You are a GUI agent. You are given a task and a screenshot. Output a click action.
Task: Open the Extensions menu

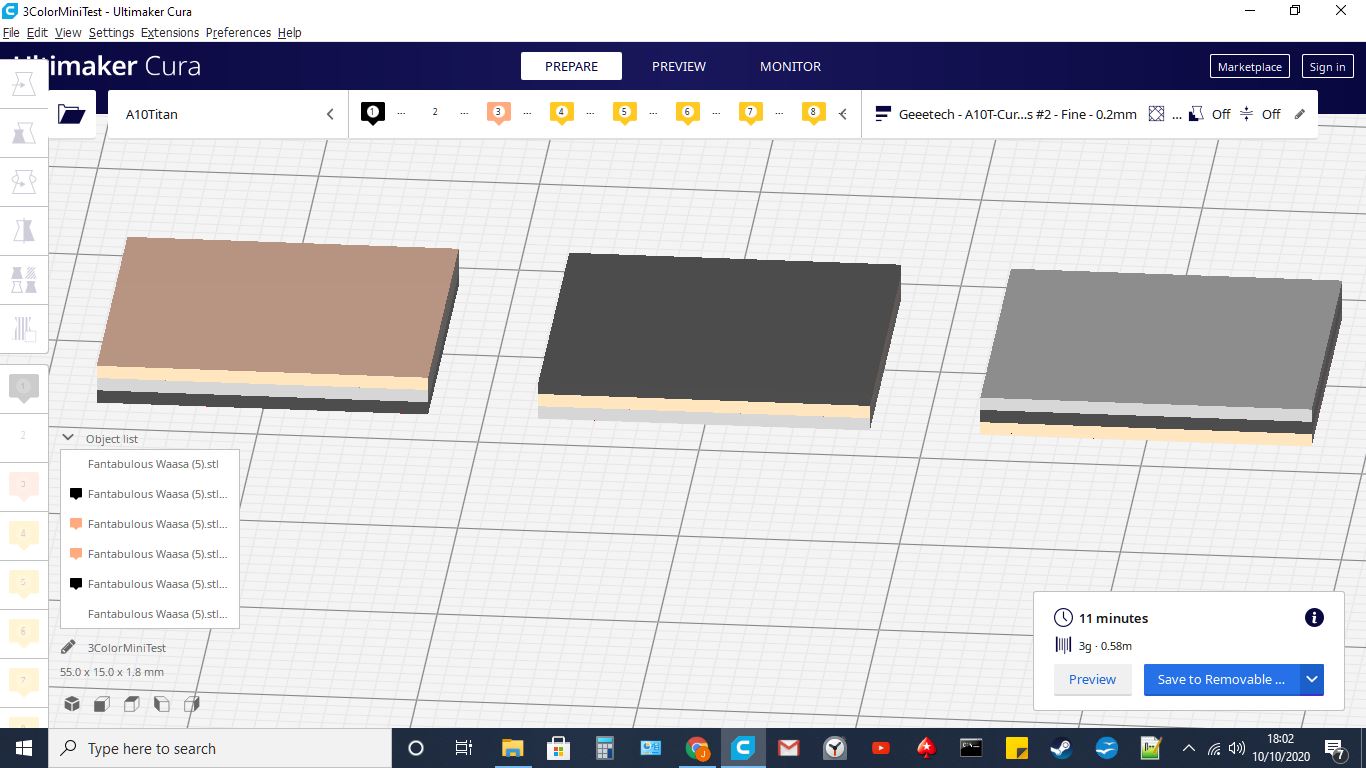(x=170, y=32)
